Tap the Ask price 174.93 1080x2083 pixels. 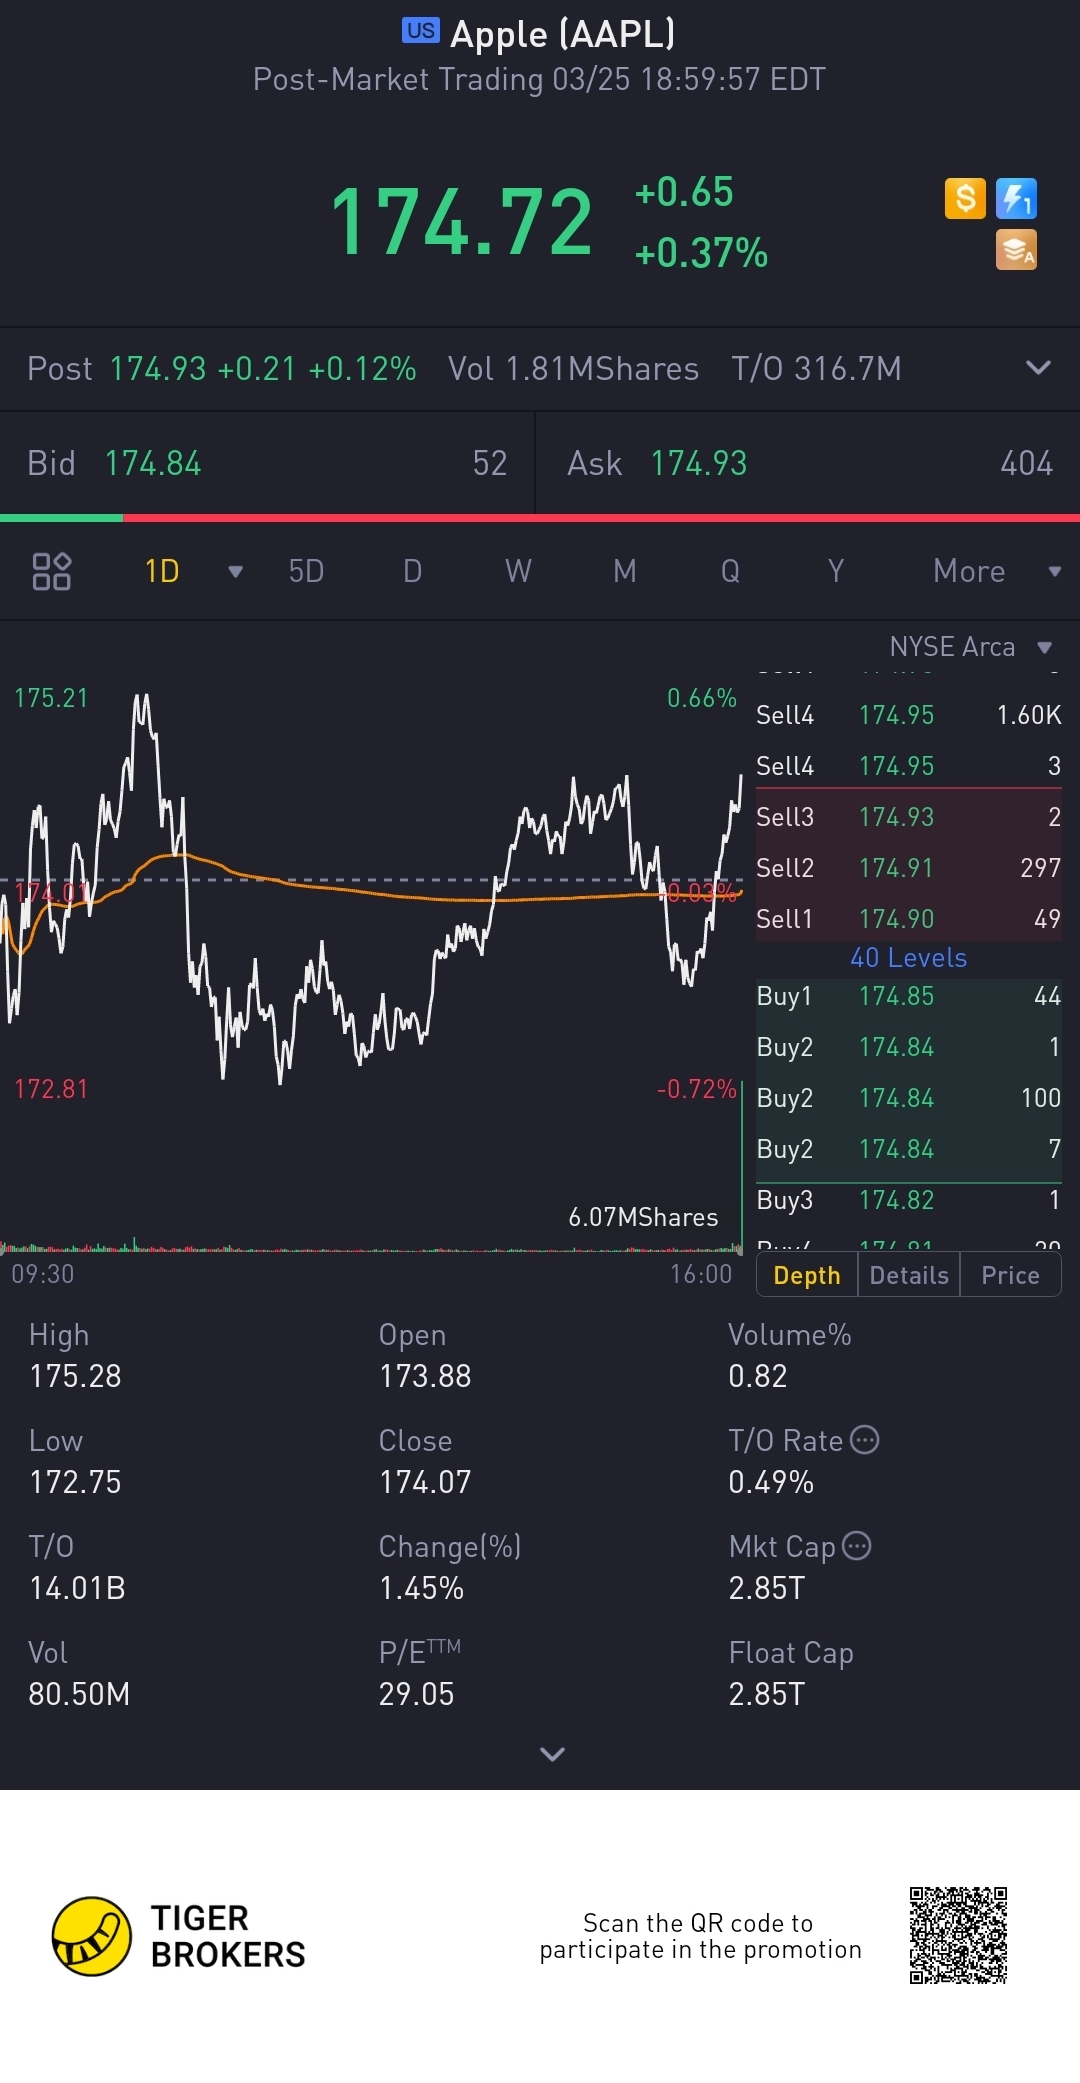point(699,463)
